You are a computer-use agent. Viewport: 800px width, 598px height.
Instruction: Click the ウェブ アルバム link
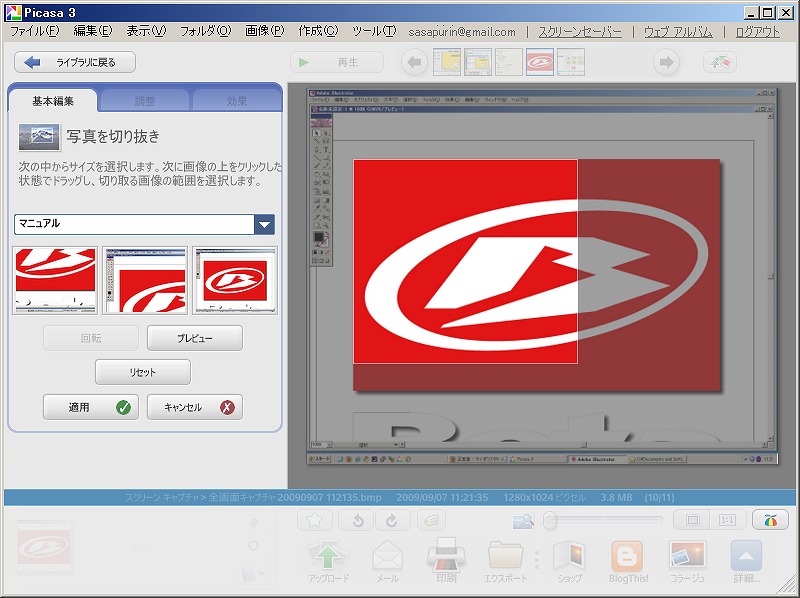click(678, 32)
